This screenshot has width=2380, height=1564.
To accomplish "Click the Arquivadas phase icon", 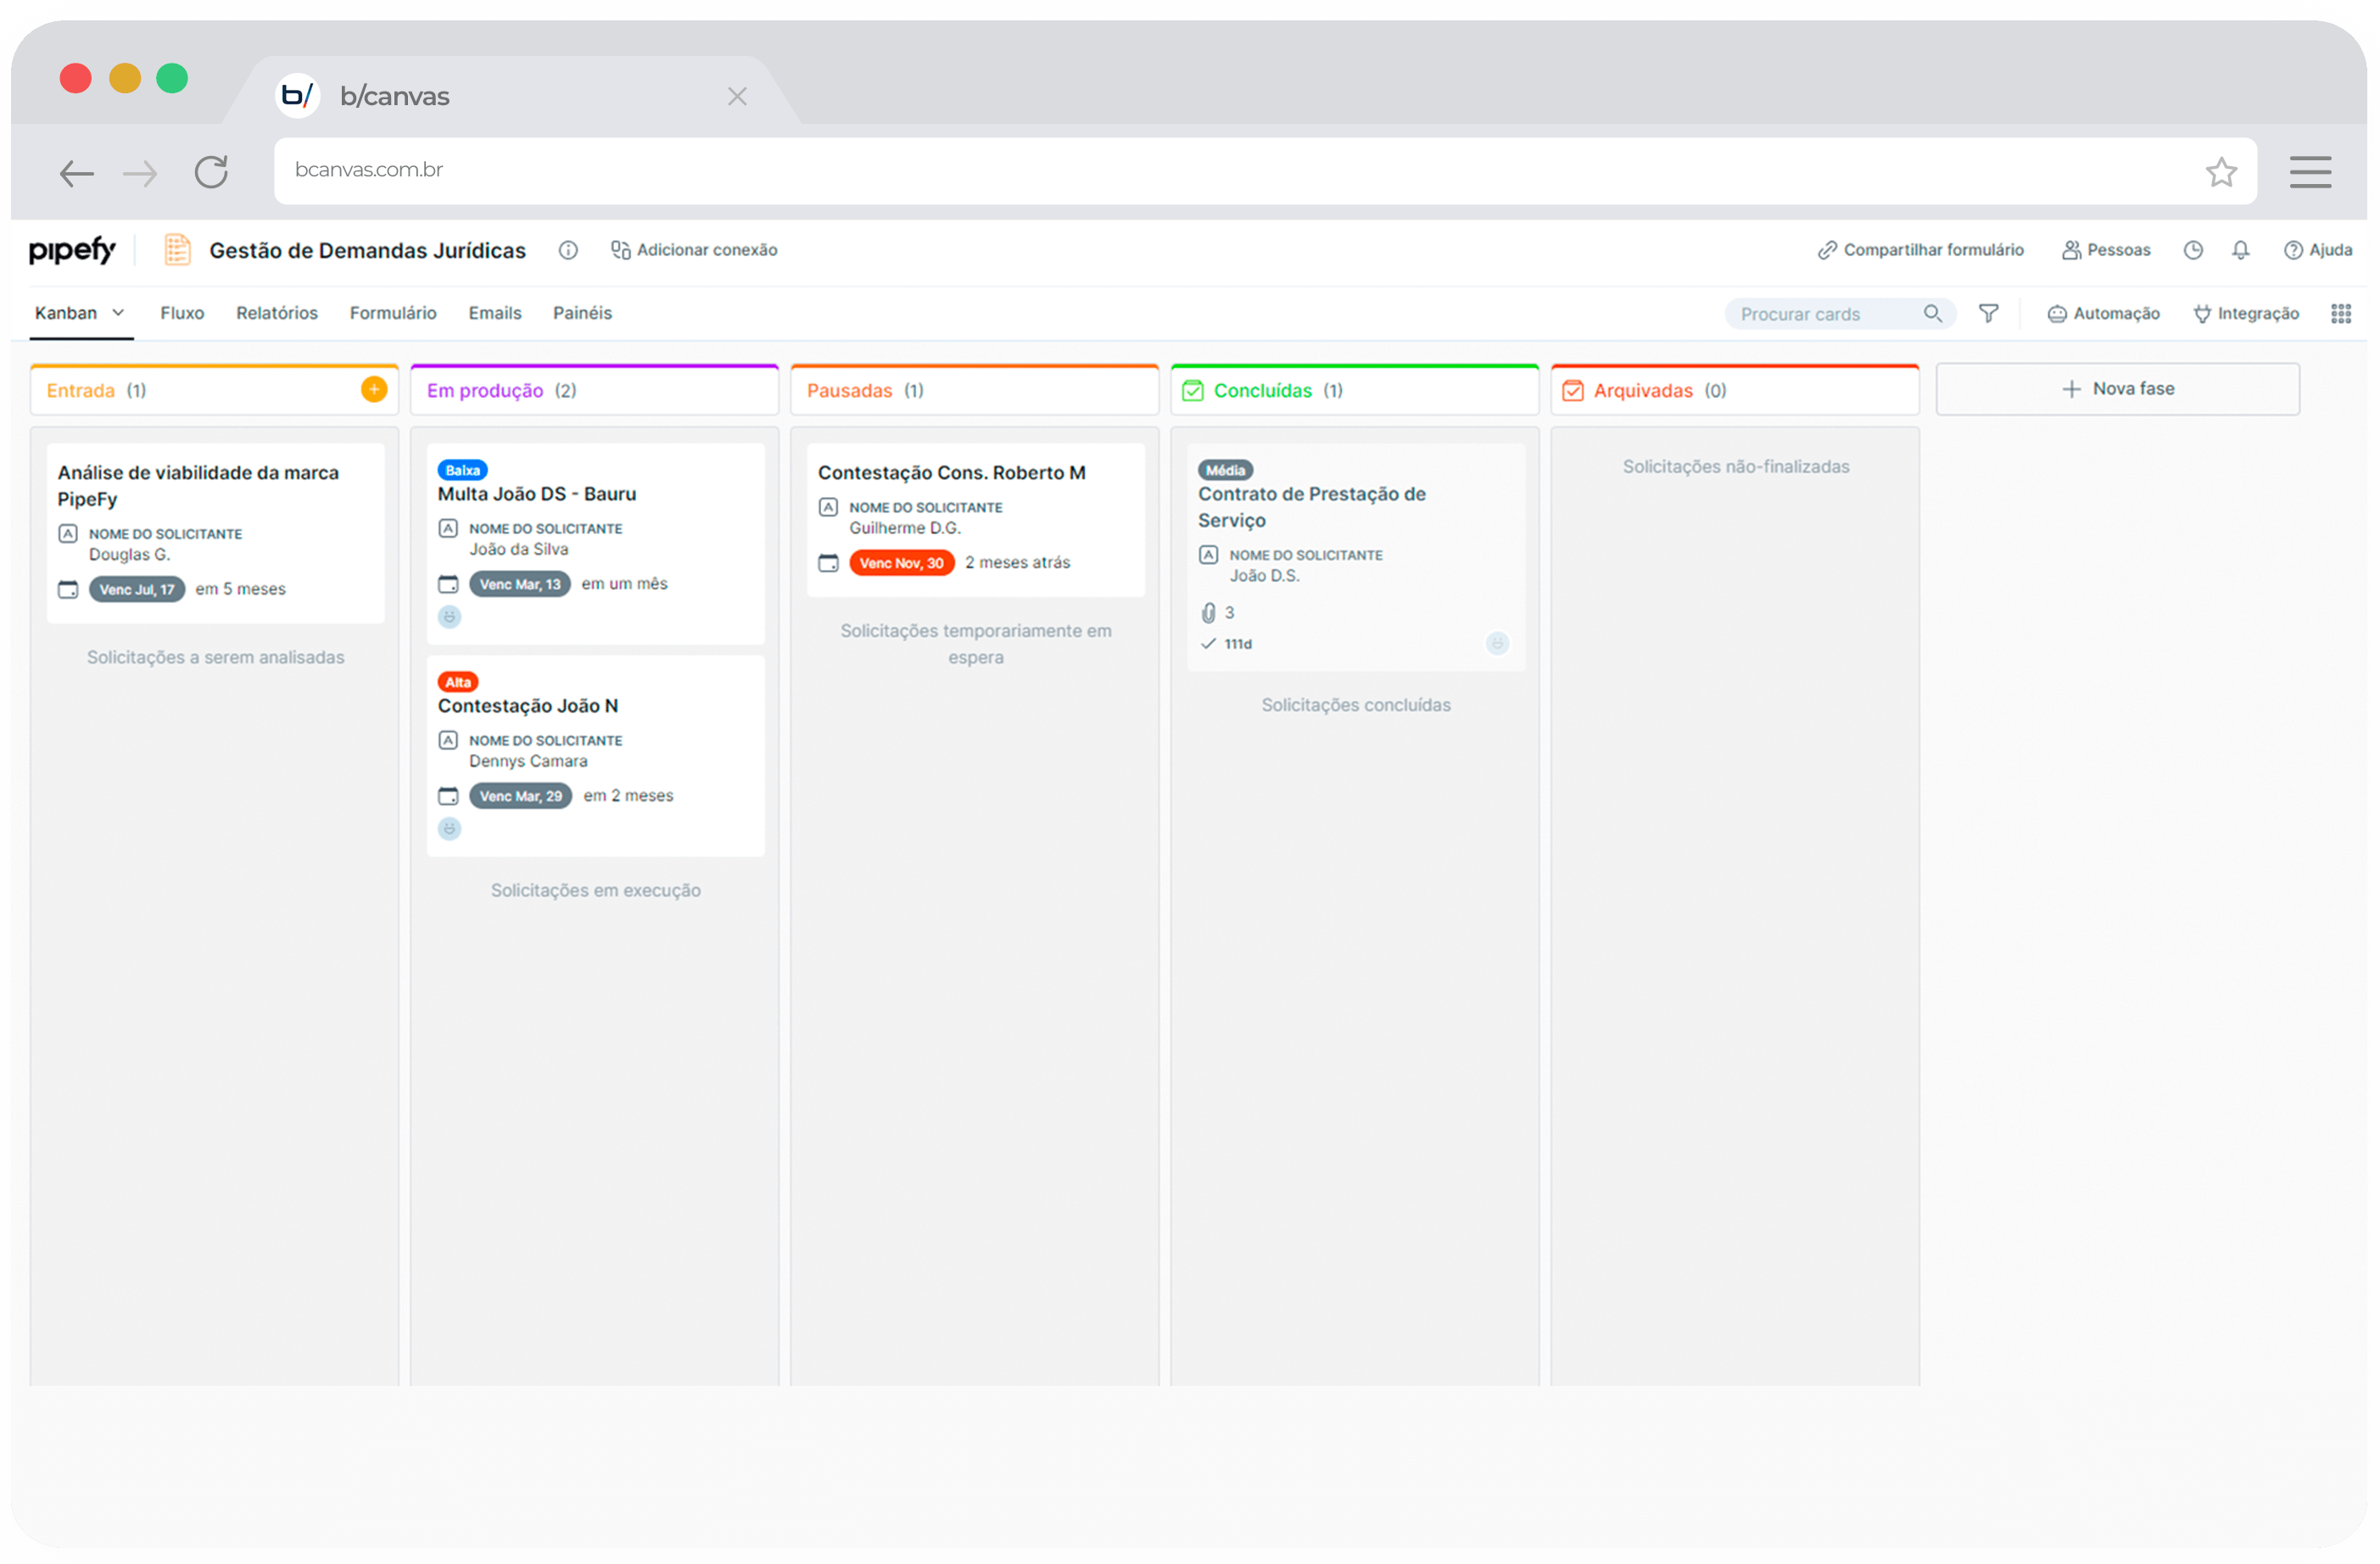I will (1573, 390).
